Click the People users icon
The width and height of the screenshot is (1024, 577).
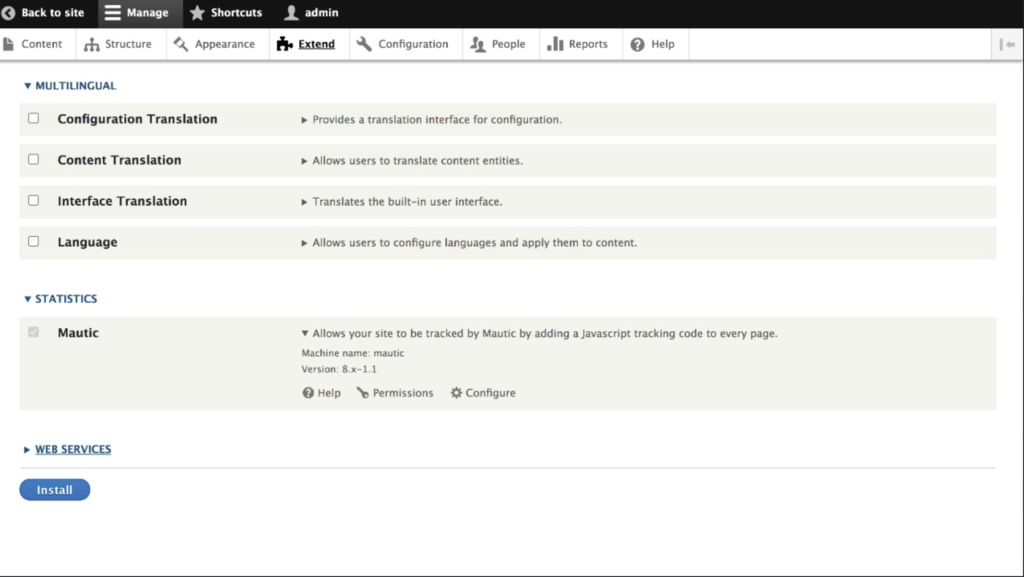478,44
